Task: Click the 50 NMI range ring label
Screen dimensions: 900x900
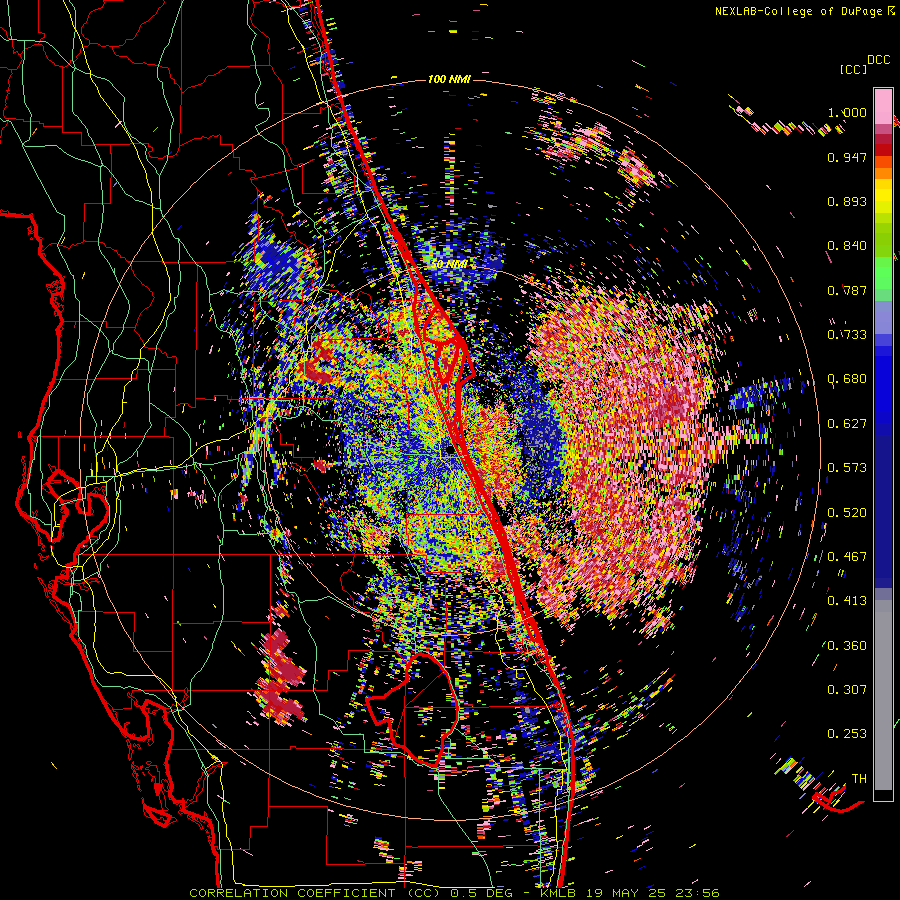Action: 449,265
